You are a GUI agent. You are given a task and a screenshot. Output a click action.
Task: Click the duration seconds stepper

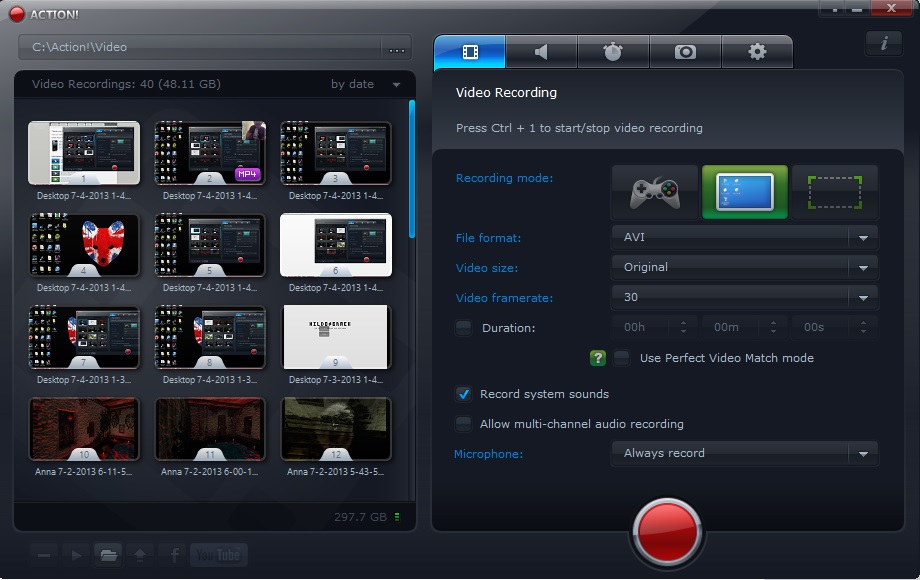click(863, 327)
